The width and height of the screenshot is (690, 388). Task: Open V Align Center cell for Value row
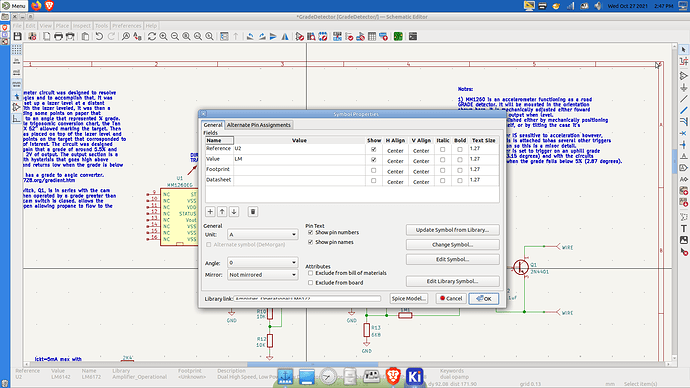tap(421, 161)
